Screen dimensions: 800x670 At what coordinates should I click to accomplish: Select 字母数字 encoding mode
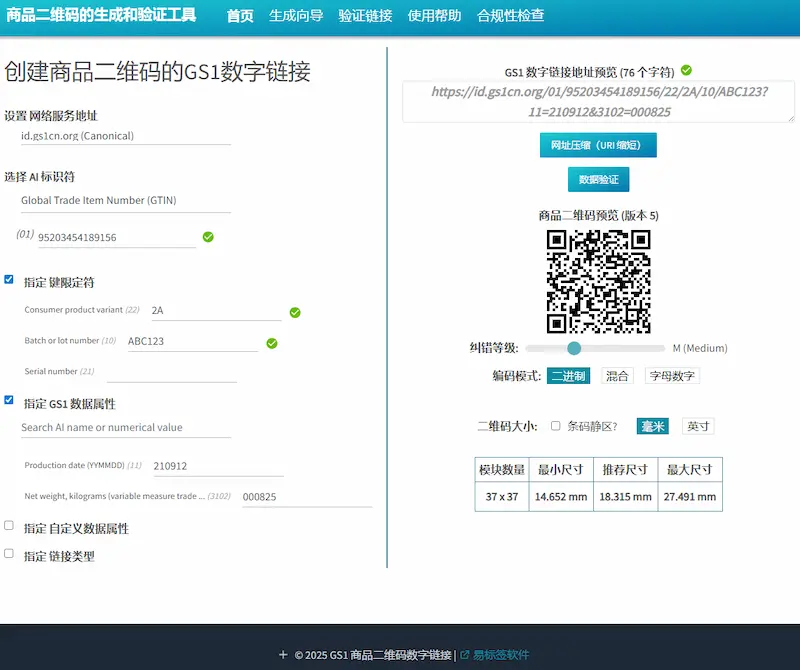coord(672,376)
